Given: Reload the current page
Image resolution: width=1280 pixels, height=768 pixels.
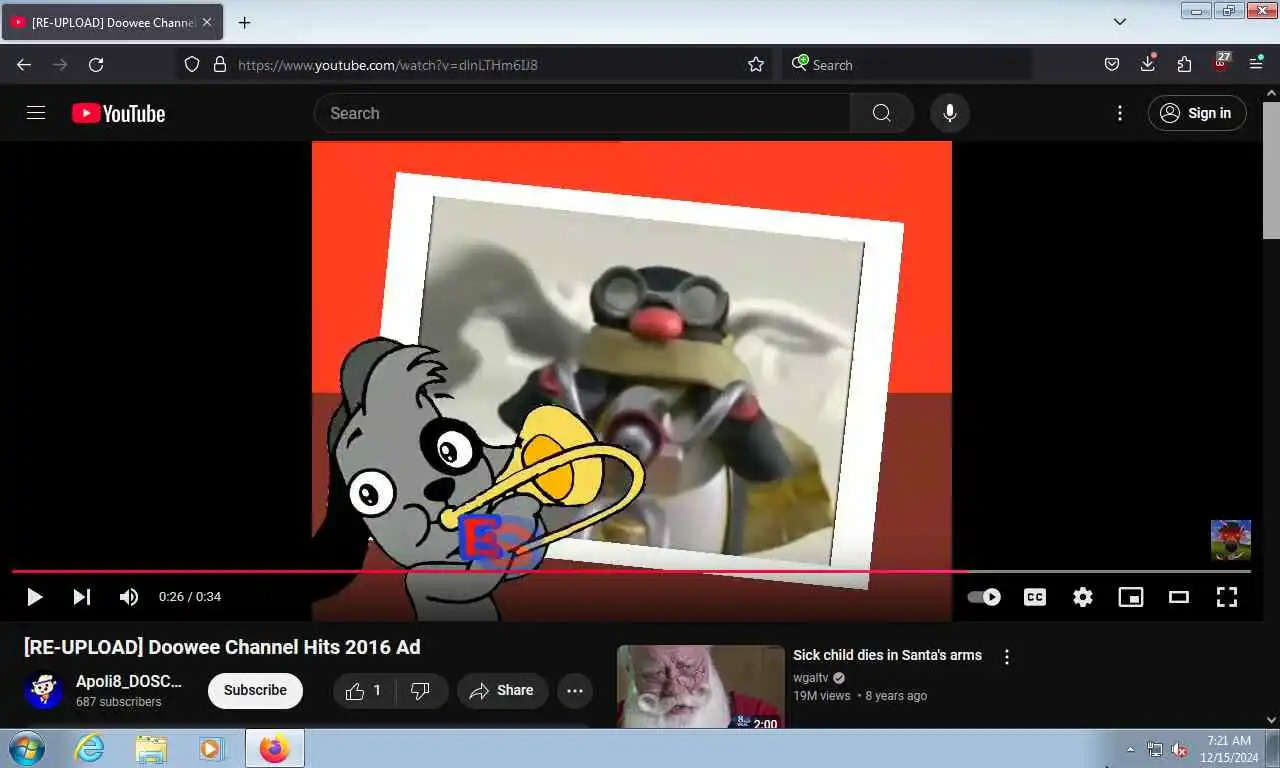Looking at the screenshot, I should click(x=96, y=64).
